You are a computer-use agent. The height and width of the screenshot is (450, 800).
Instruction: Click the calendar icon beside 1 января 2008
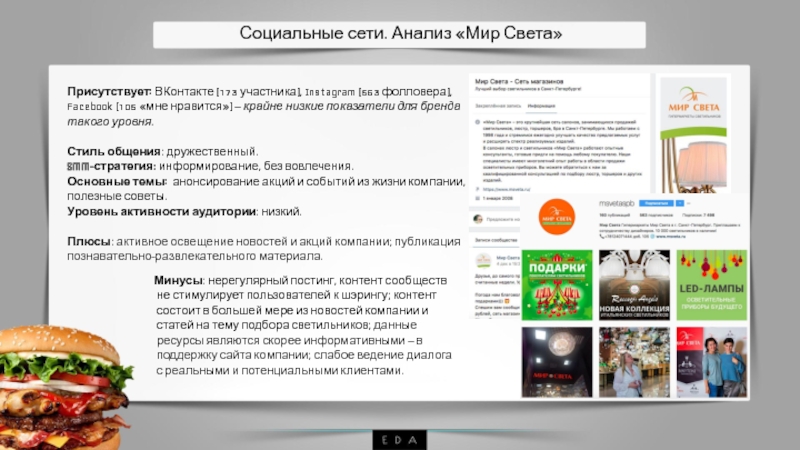[478, 198]
